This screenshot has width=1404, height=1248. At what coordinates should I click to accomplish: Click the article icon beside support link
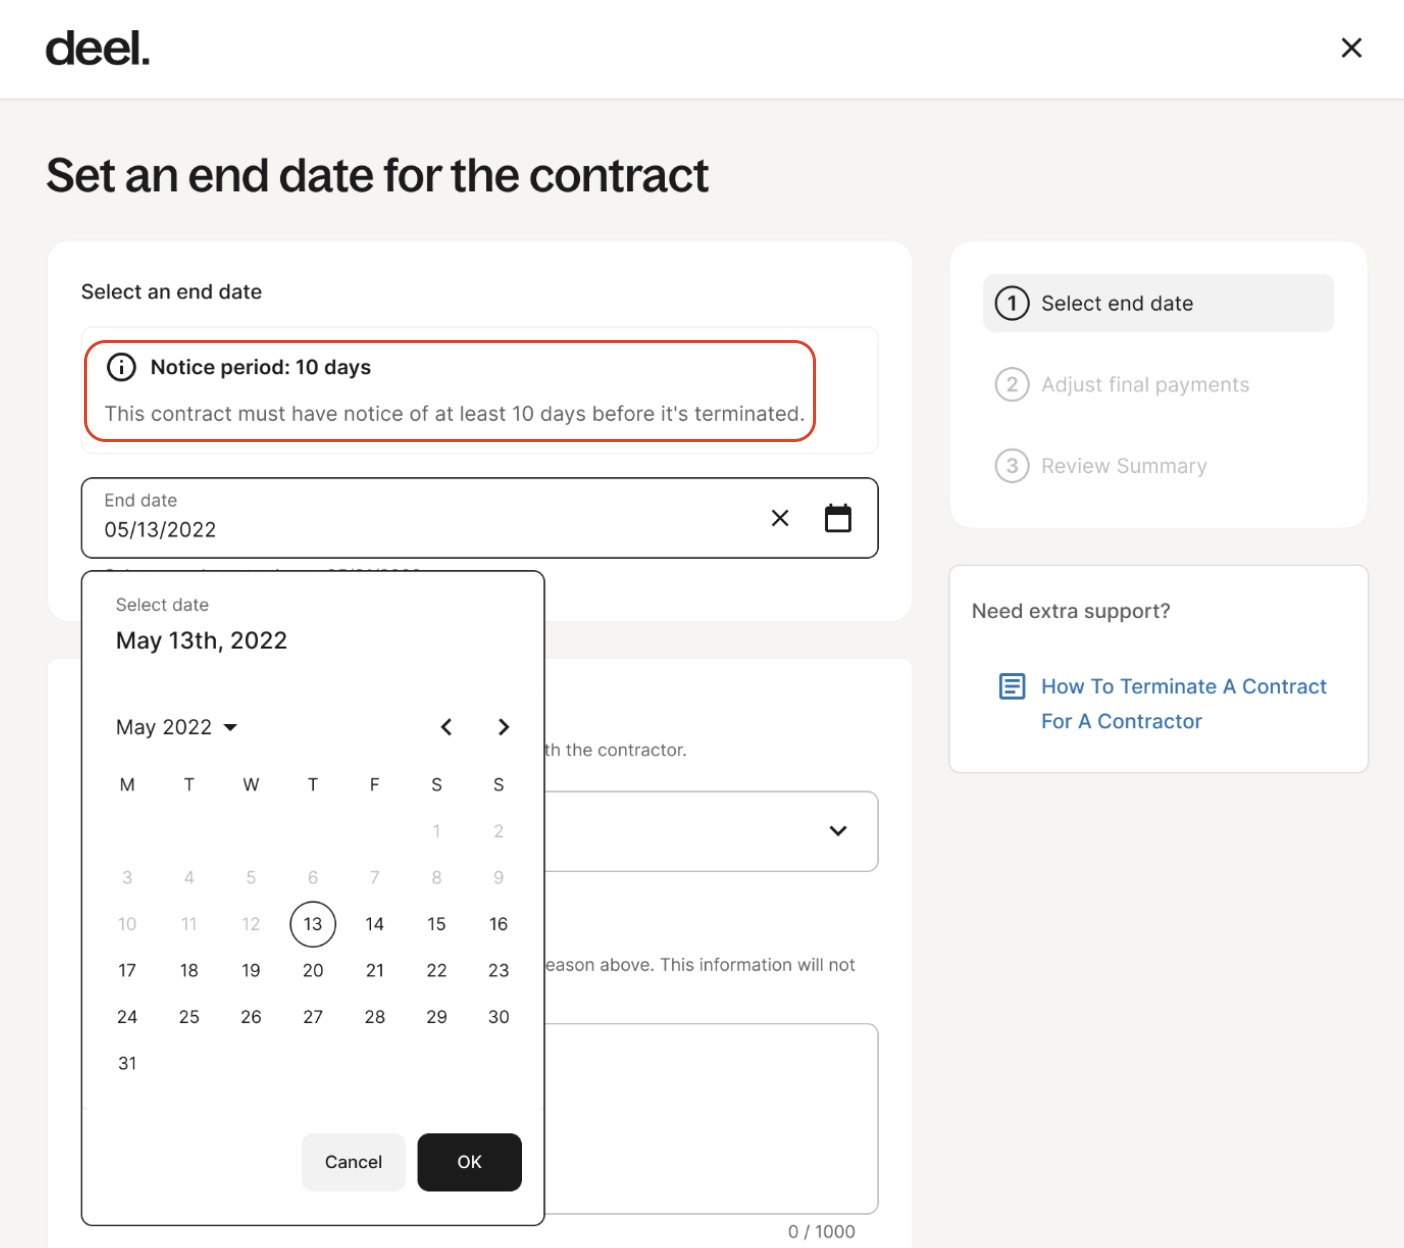click(1012, 686)
